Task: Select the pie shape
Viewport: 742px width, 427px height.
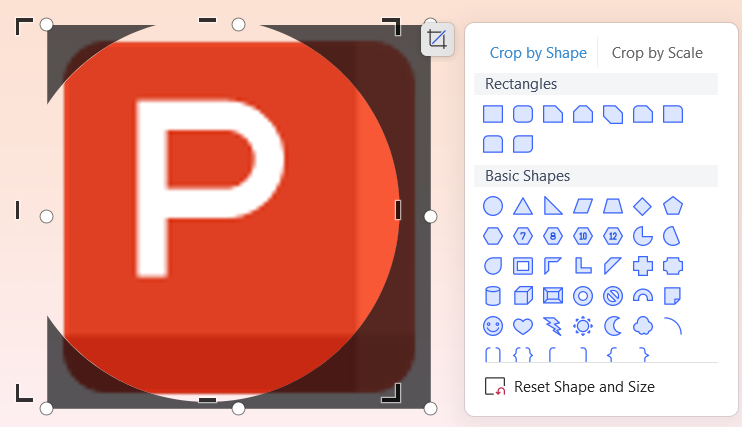Action: point(643,236)
